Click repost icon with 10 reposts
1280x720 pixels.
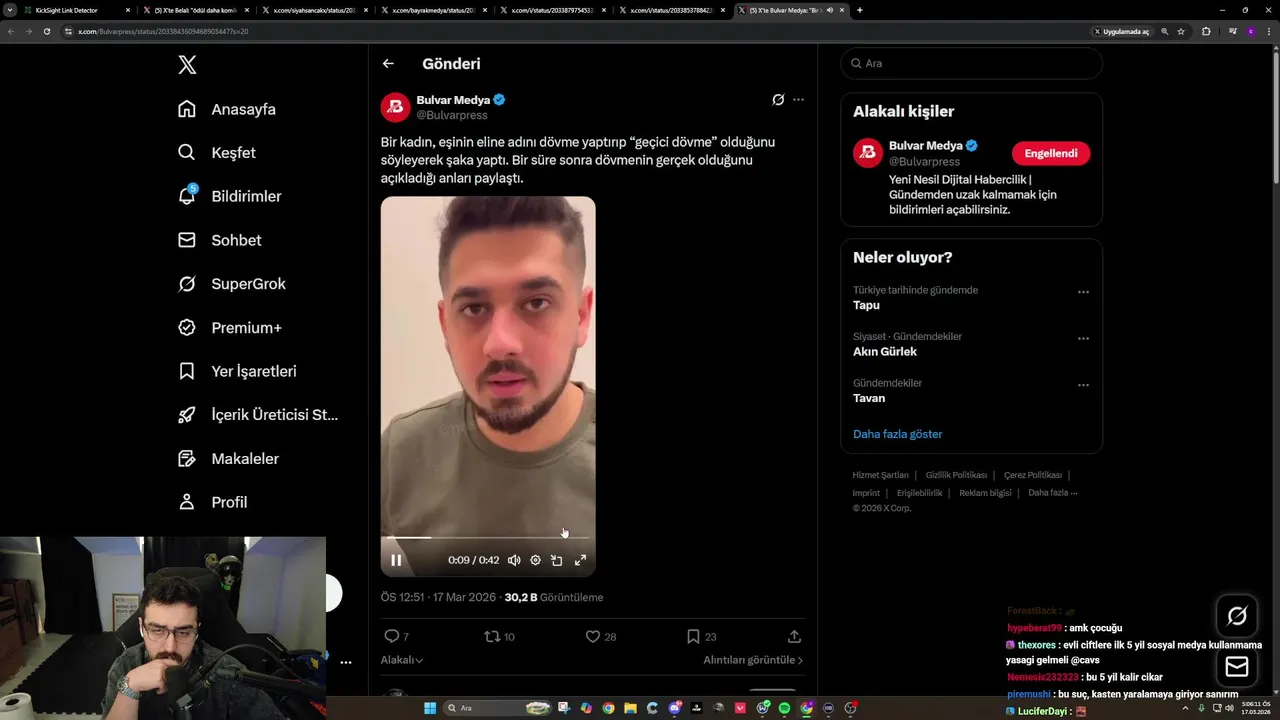[x=492, y=636]
